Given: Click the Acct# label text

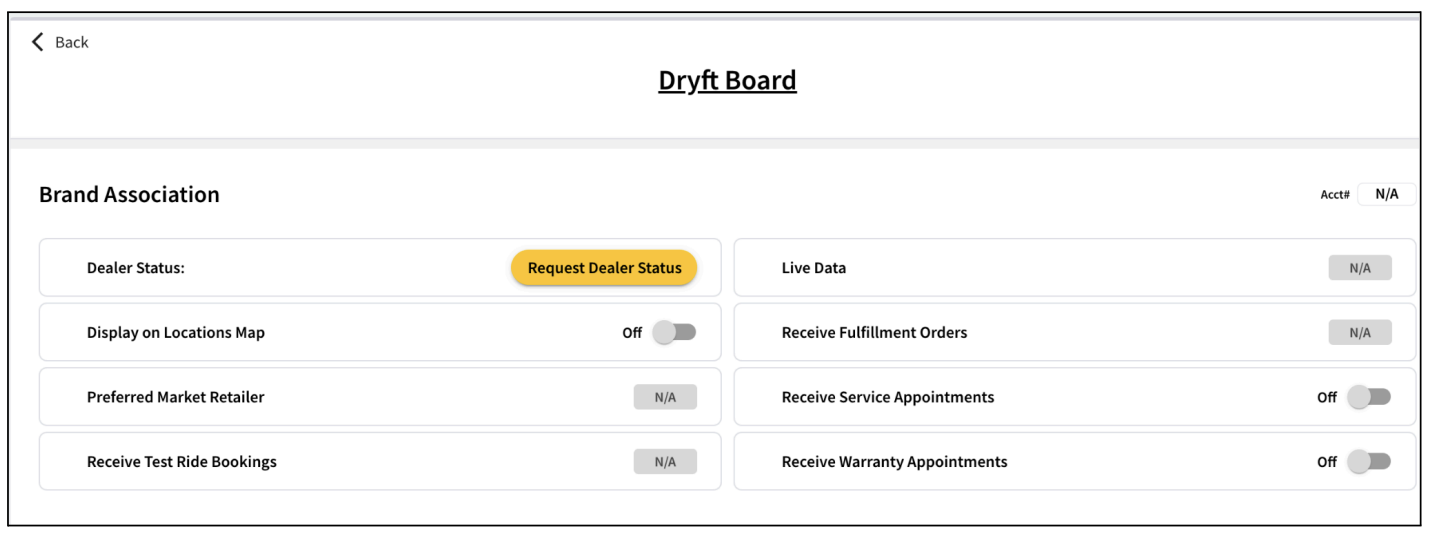Looking at the screenshot, I should [1335, 195].
